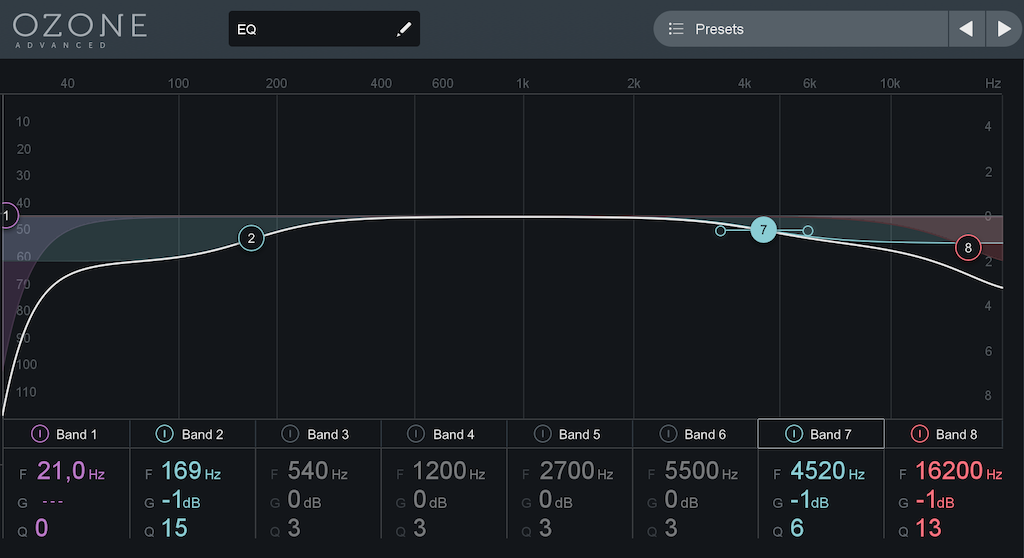Go to previous preset with left arrow
1024x558 pixels.
(x=966, y=29)
